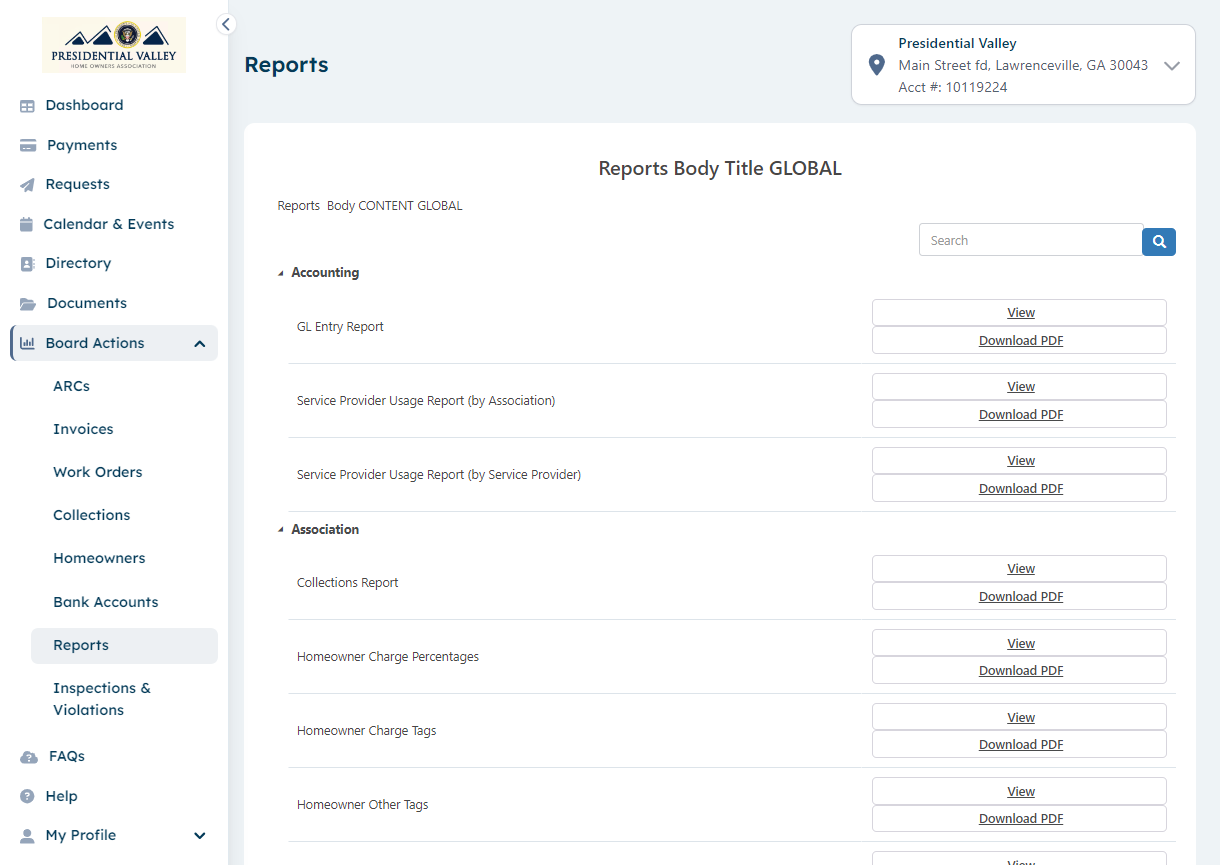Download PDF of Homeowner Charge Tags

1019,745
